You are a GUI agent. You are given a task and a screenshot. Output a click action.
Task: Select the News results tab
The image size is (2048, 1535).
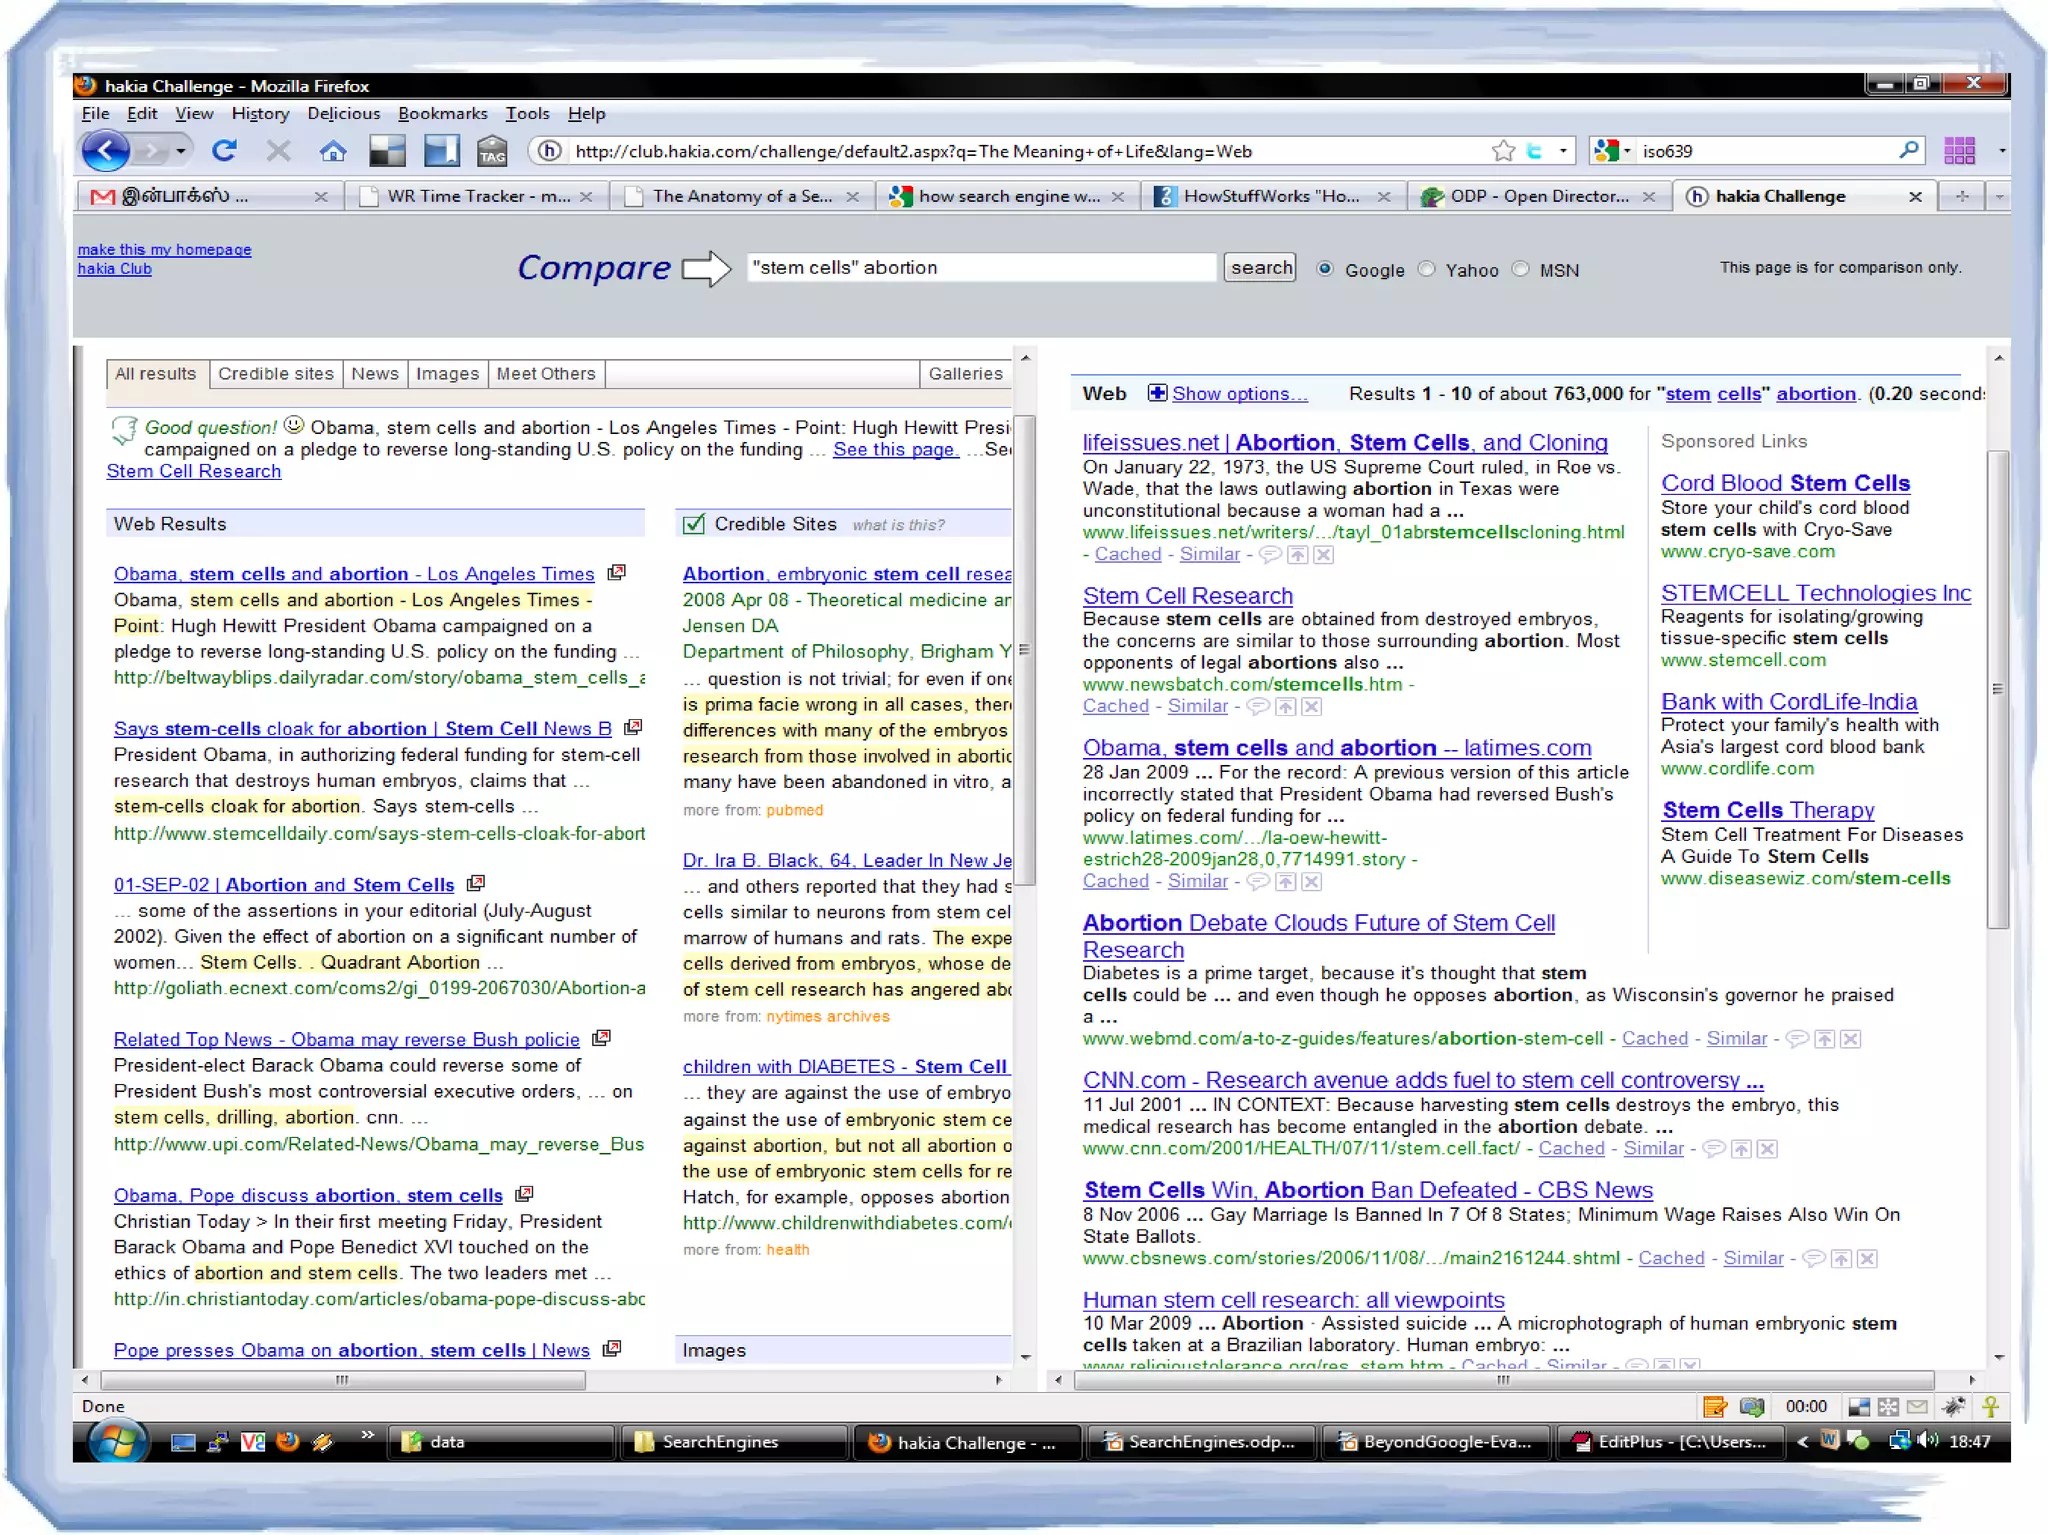click(375, 373)
